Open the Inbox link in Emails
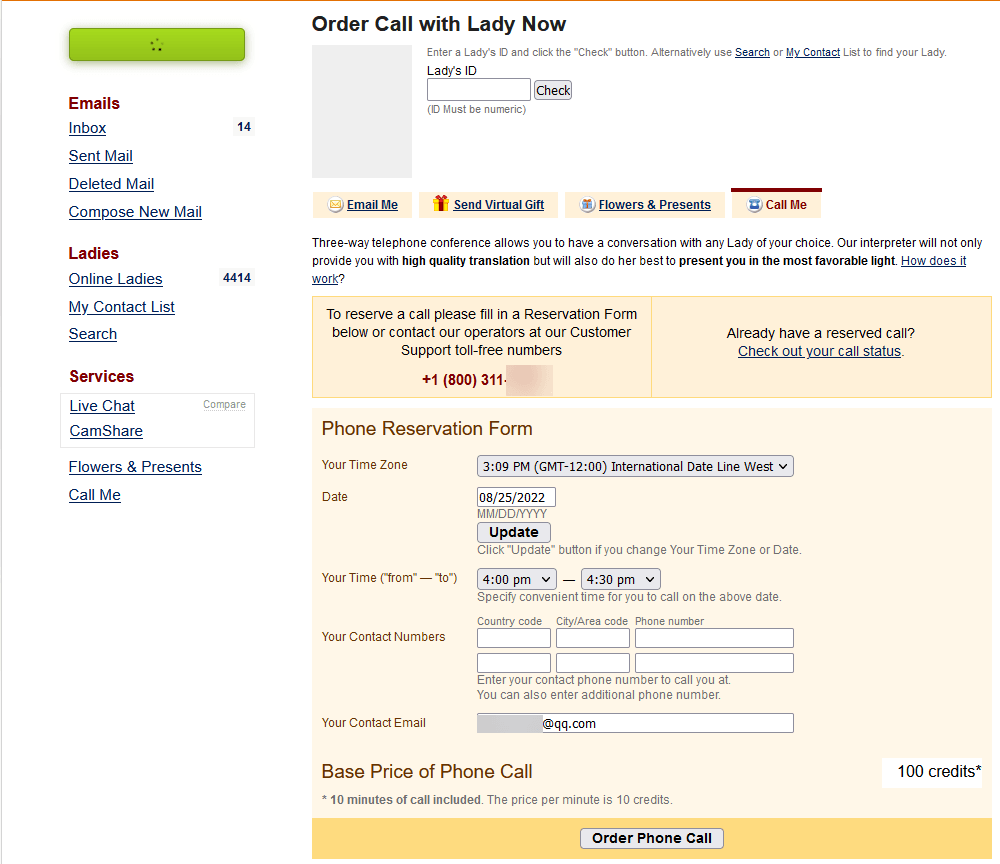The width and height of the screenshot is (1000, 864). click(87, 128)
